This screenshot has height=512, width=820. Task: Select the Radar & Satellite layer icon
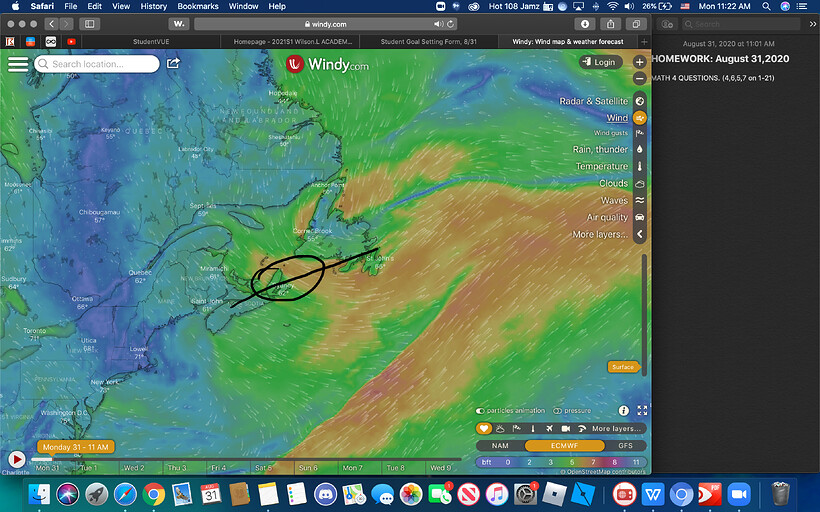point(640,101)
